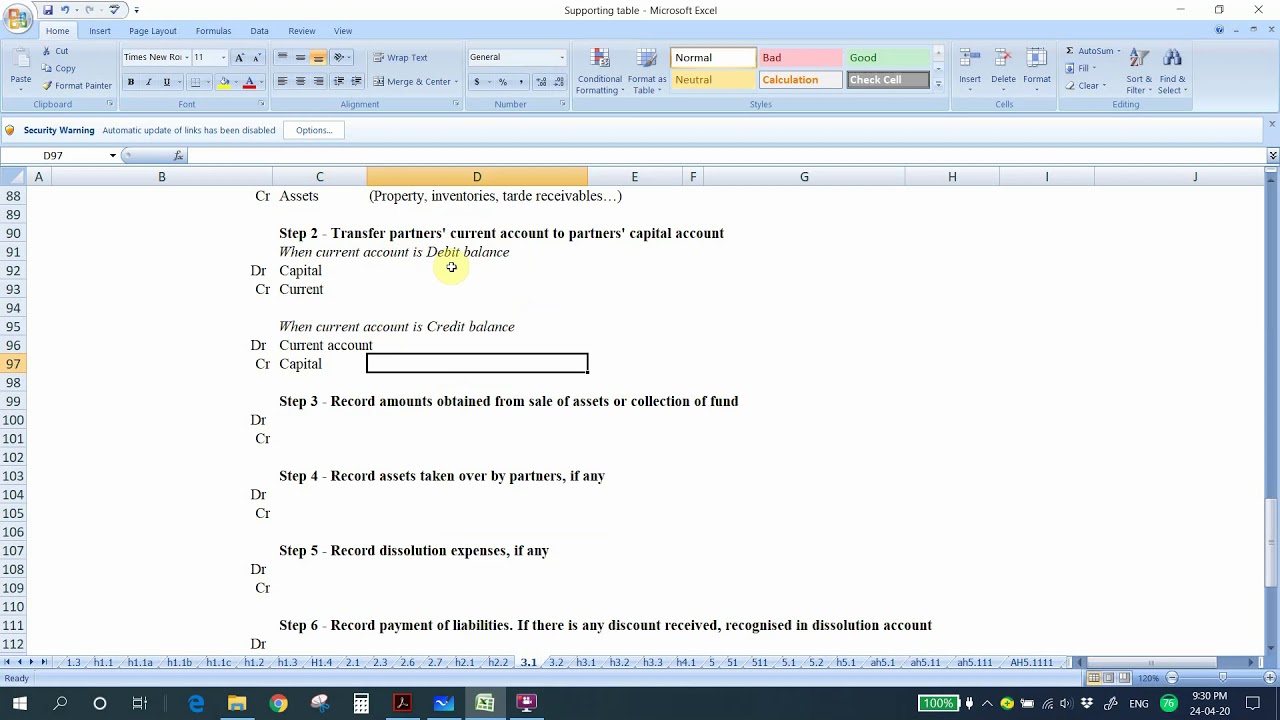Screen dimensions: 1280x720
Task: Click the Decrease Indent icon
Action: [339, 82]
